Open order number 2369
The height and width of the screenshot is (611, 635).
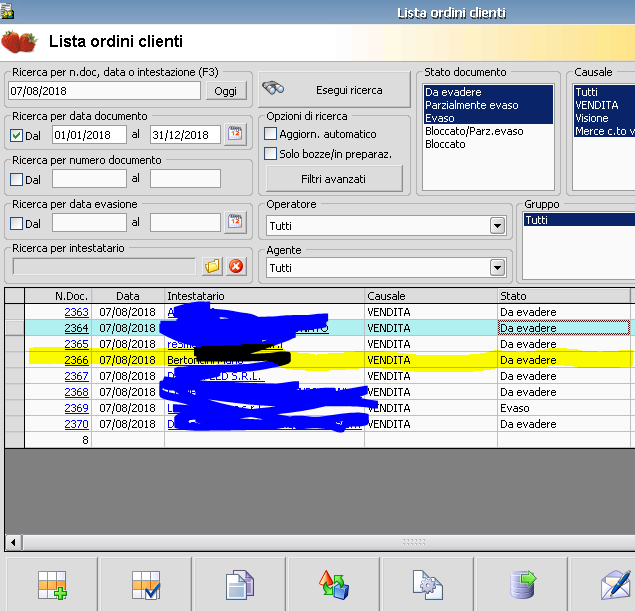(76, 408)
